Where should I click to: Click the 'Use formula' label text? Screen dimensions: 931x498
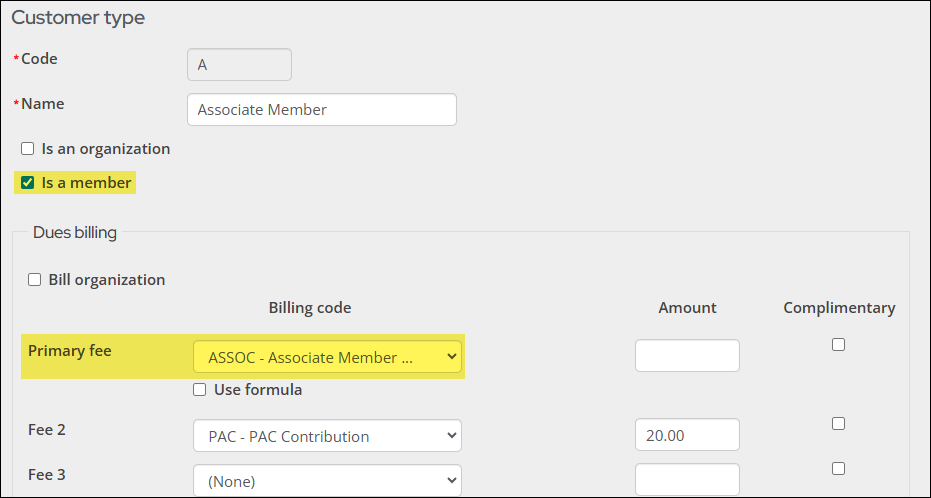pyautogui.click(x=258, y=390)
